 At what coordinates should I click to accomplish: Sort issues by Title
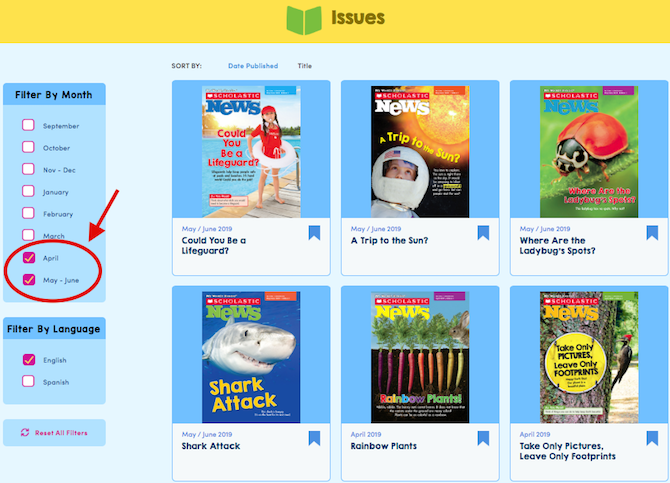tap(305, 66)
